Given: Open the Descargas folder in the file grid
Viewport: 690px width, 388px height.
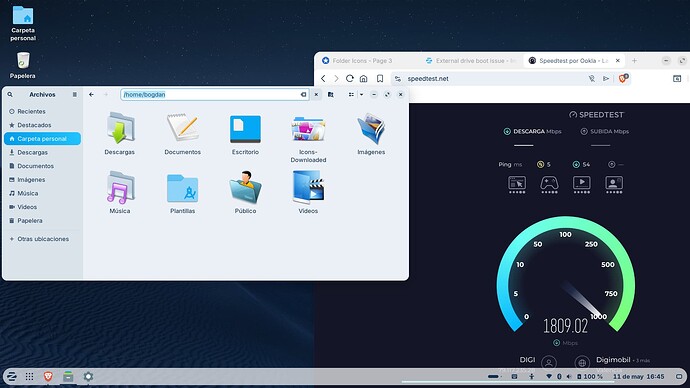Looking at the screenshot, I should pos(120,133).
